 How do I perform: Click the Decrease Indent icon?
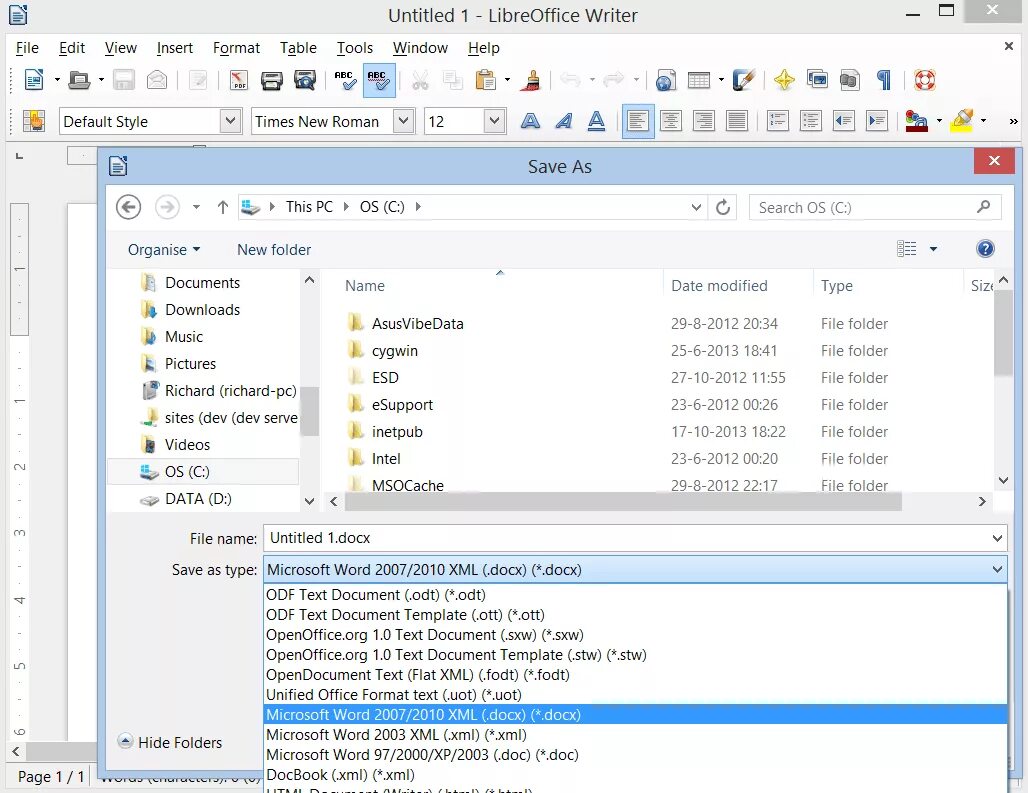[x=844, y=121]
